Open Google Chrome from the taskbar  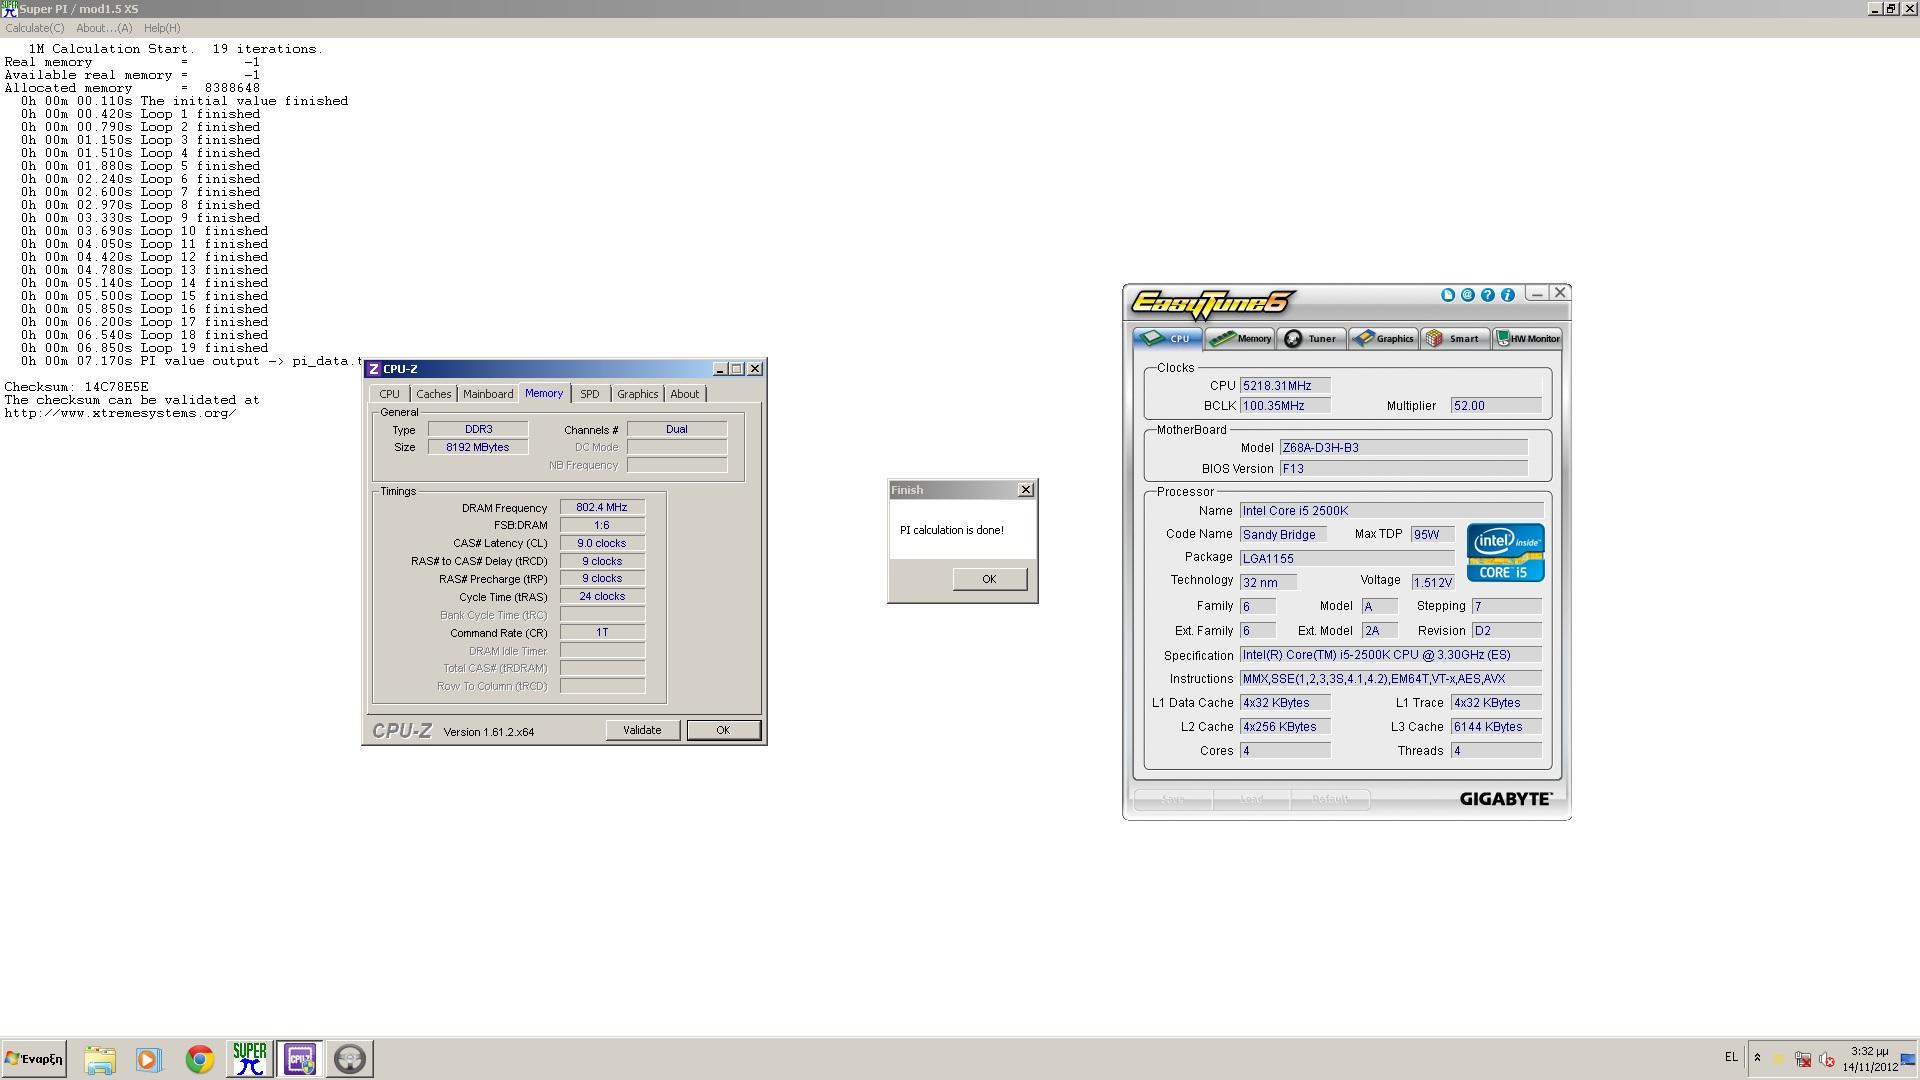coord(199,1059)
